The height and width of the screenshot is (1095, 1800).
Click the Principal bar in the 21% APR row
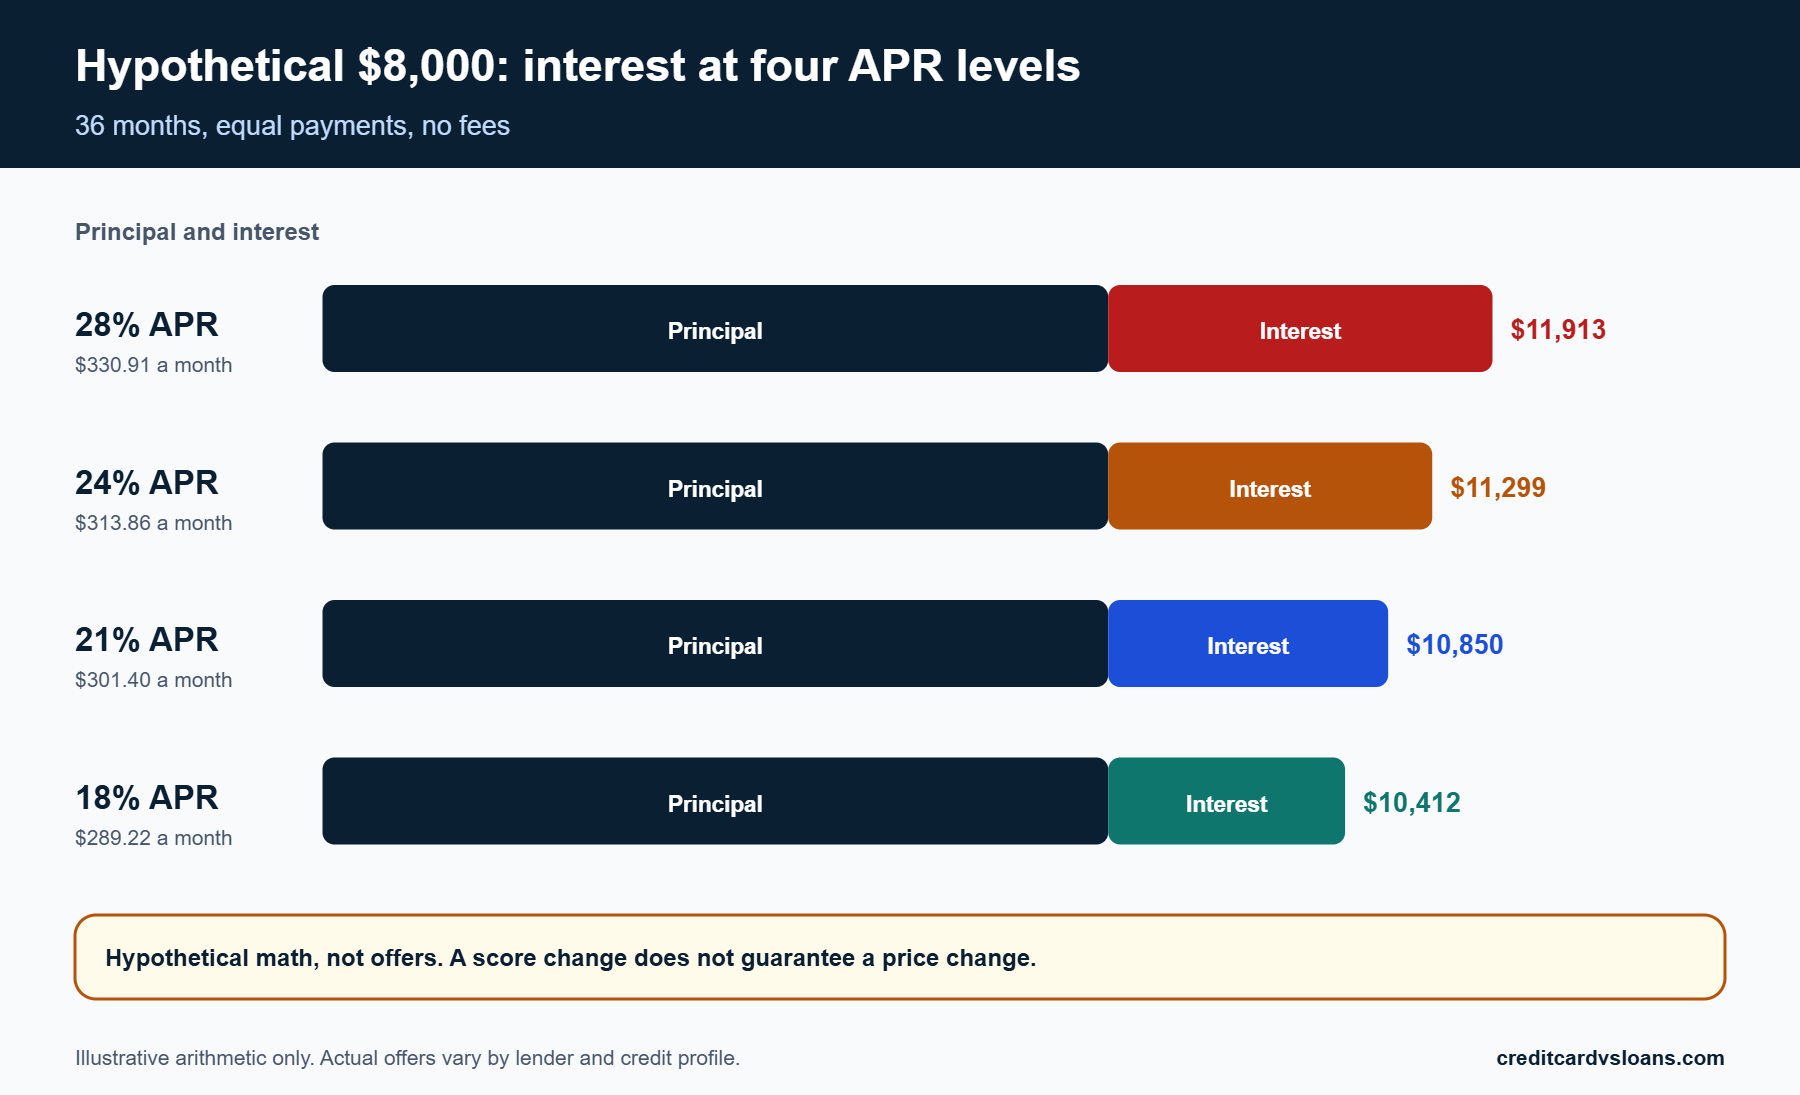[715, 643]
